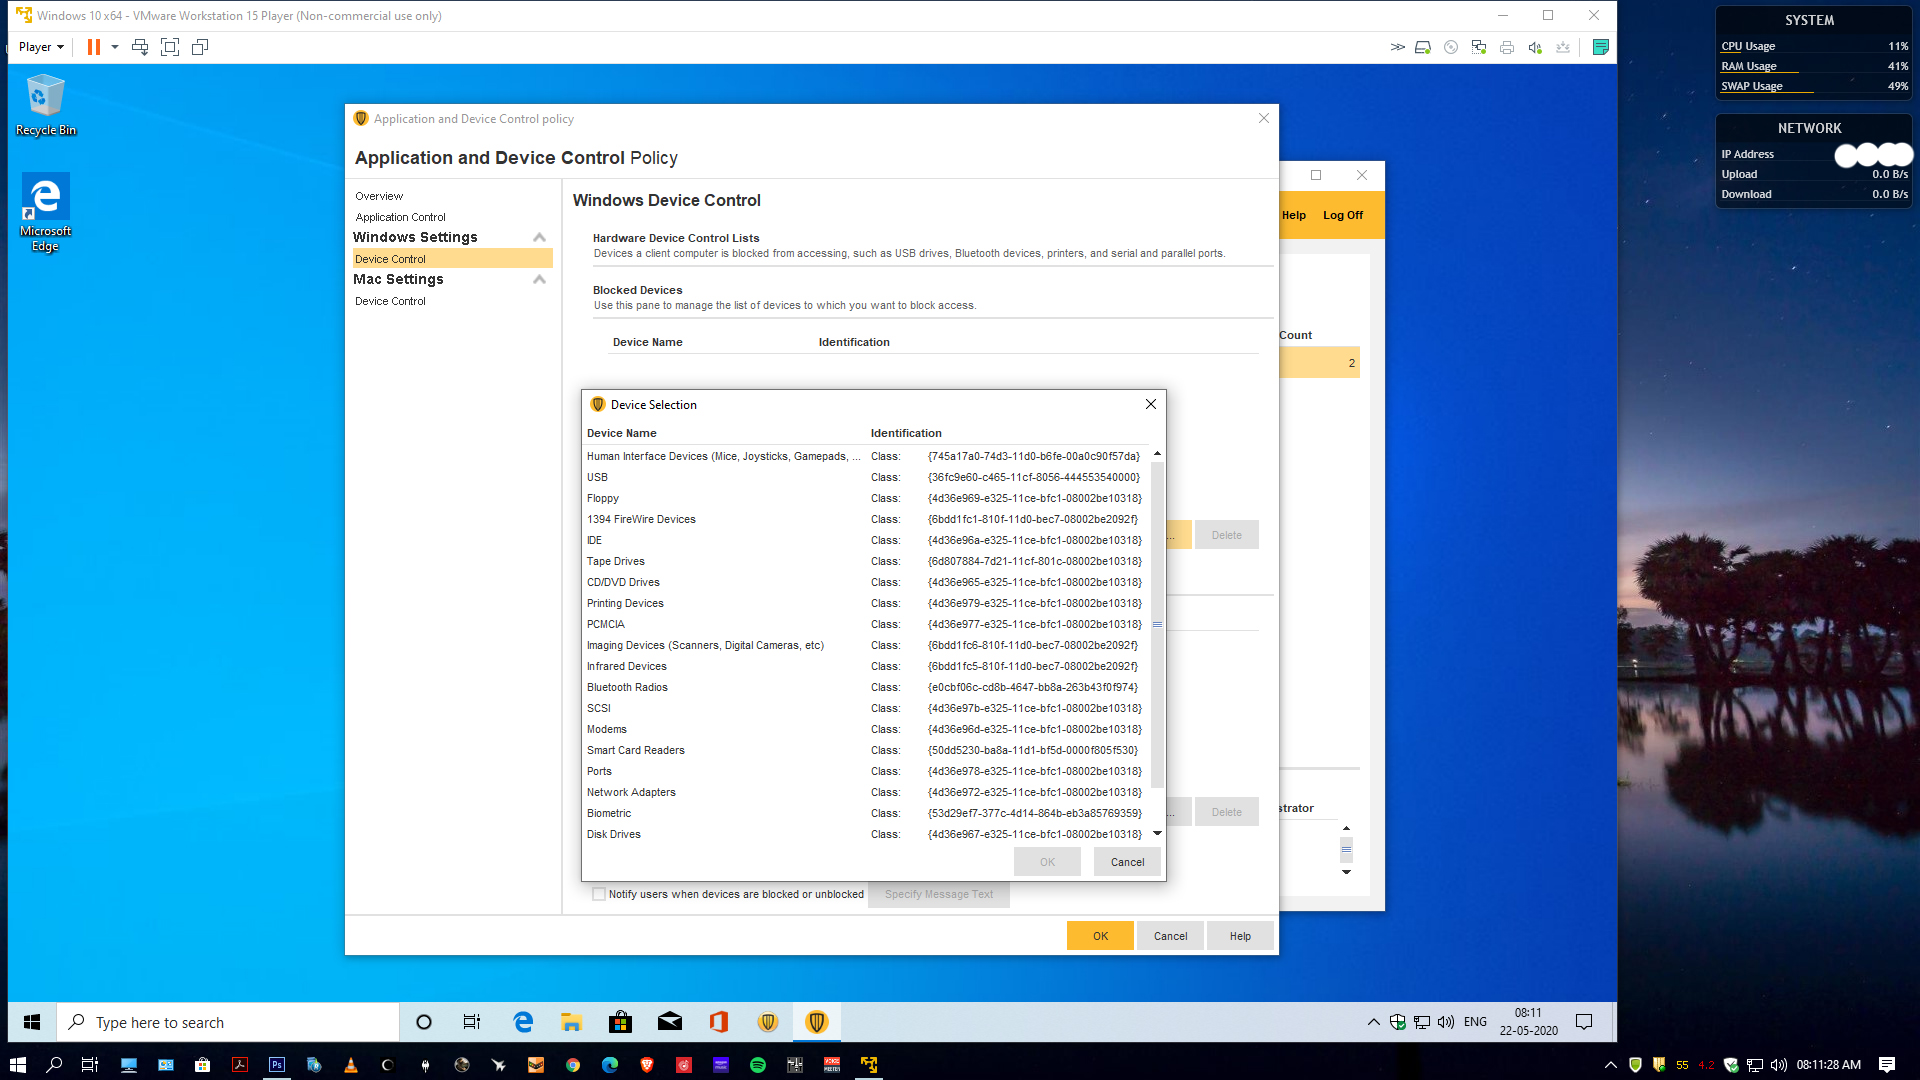Collapse the Windows Settings section
The height and width of the screenshot is (1080, 1920).
539,237
